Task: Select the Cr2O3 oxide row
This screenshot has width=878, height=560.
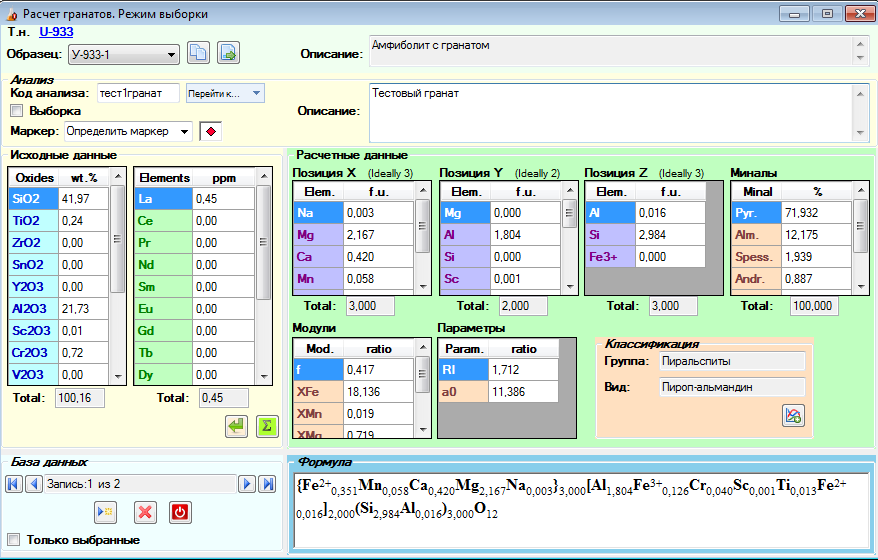Action: pyautogui.click(x=59, y=353)
